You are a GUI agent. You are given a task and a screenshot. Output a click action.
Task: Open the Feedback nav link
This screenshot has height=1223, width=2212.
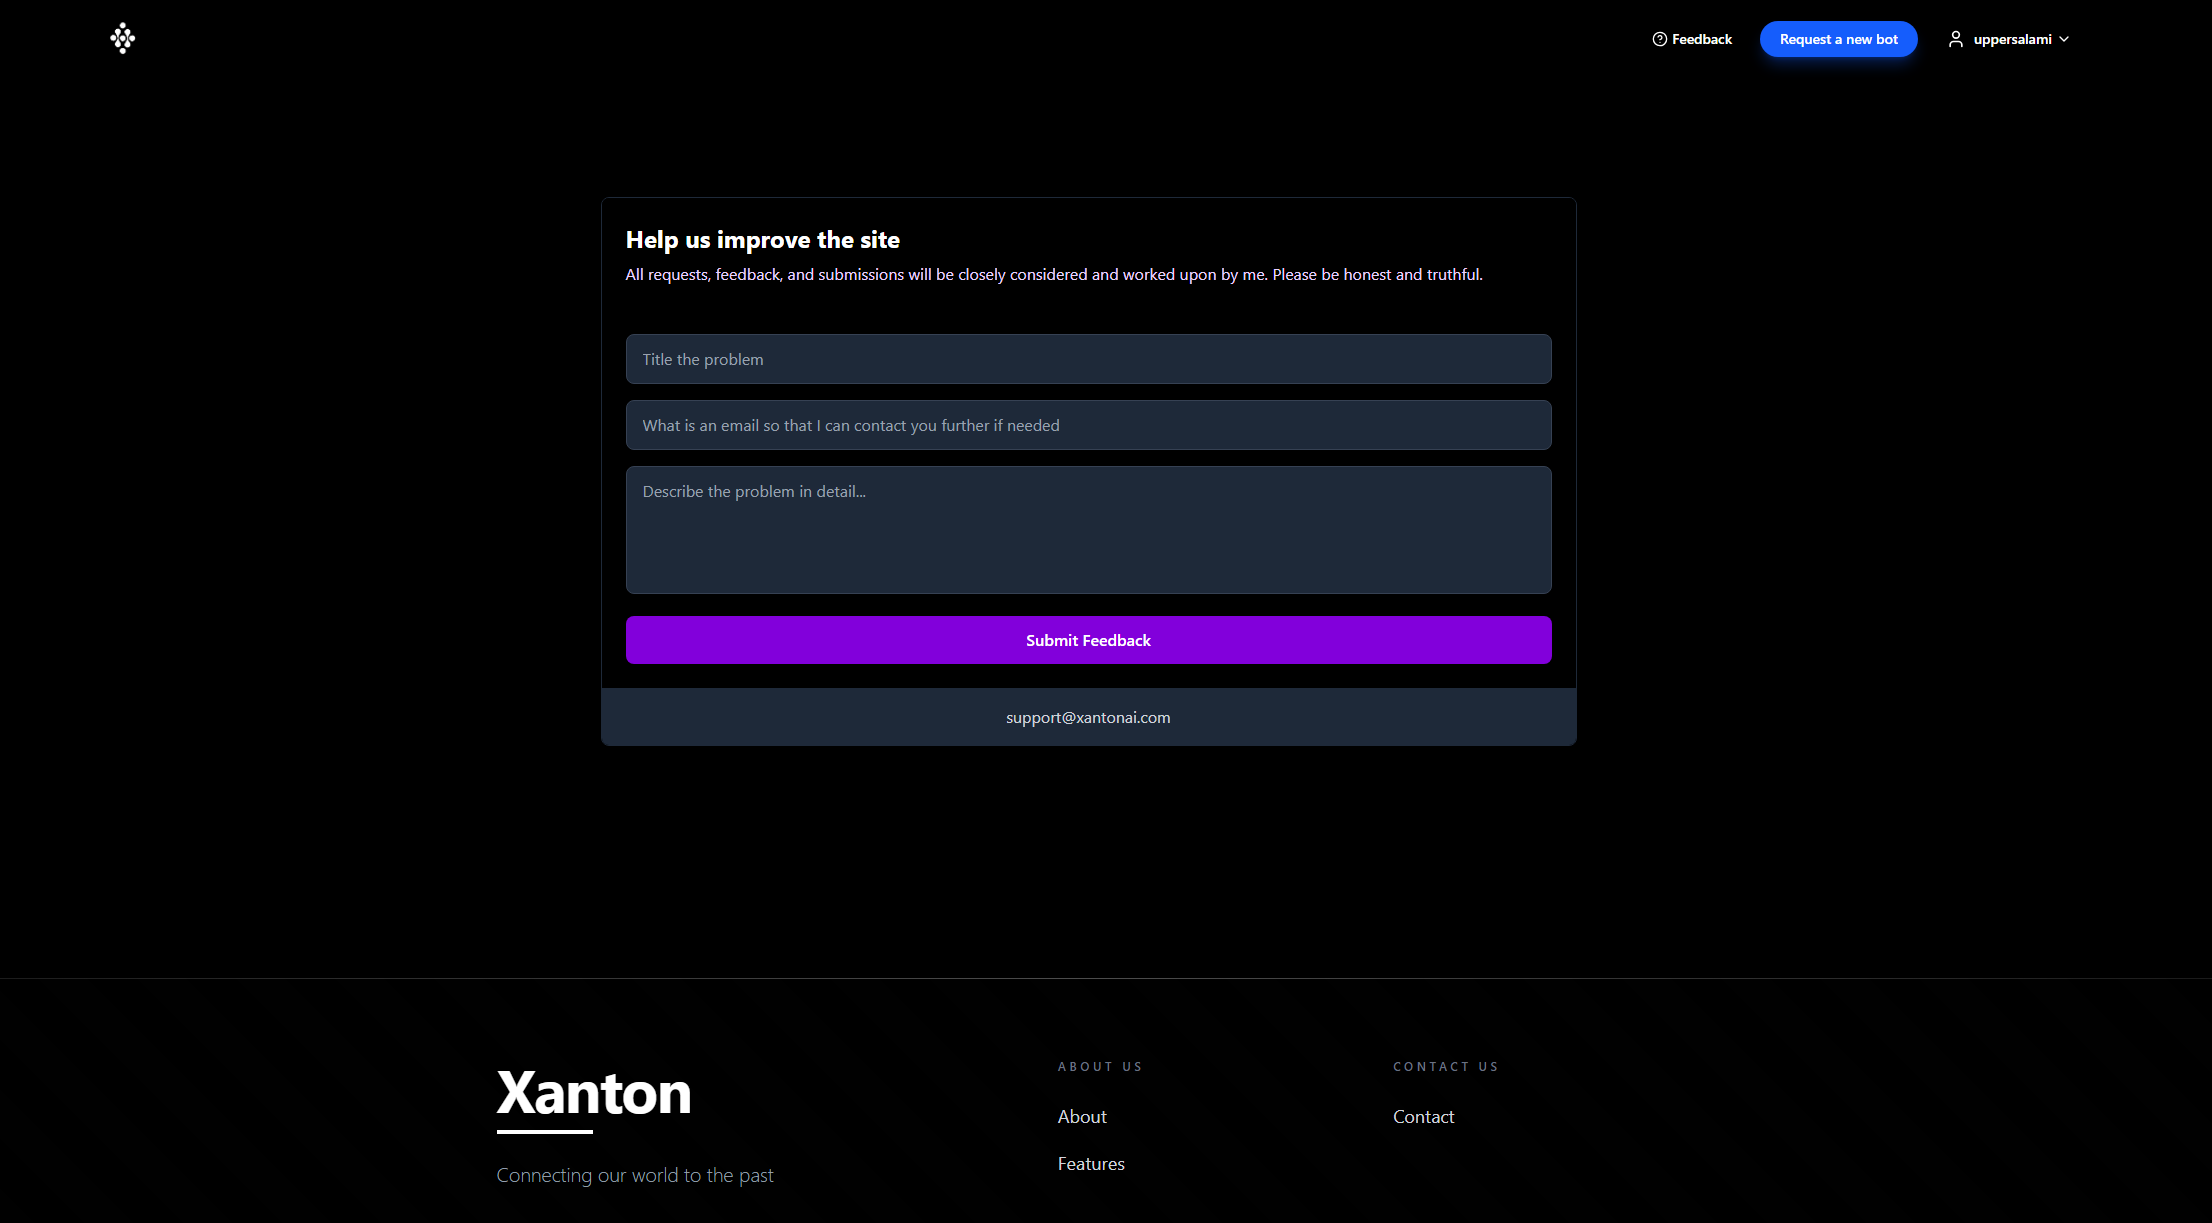1701,39
